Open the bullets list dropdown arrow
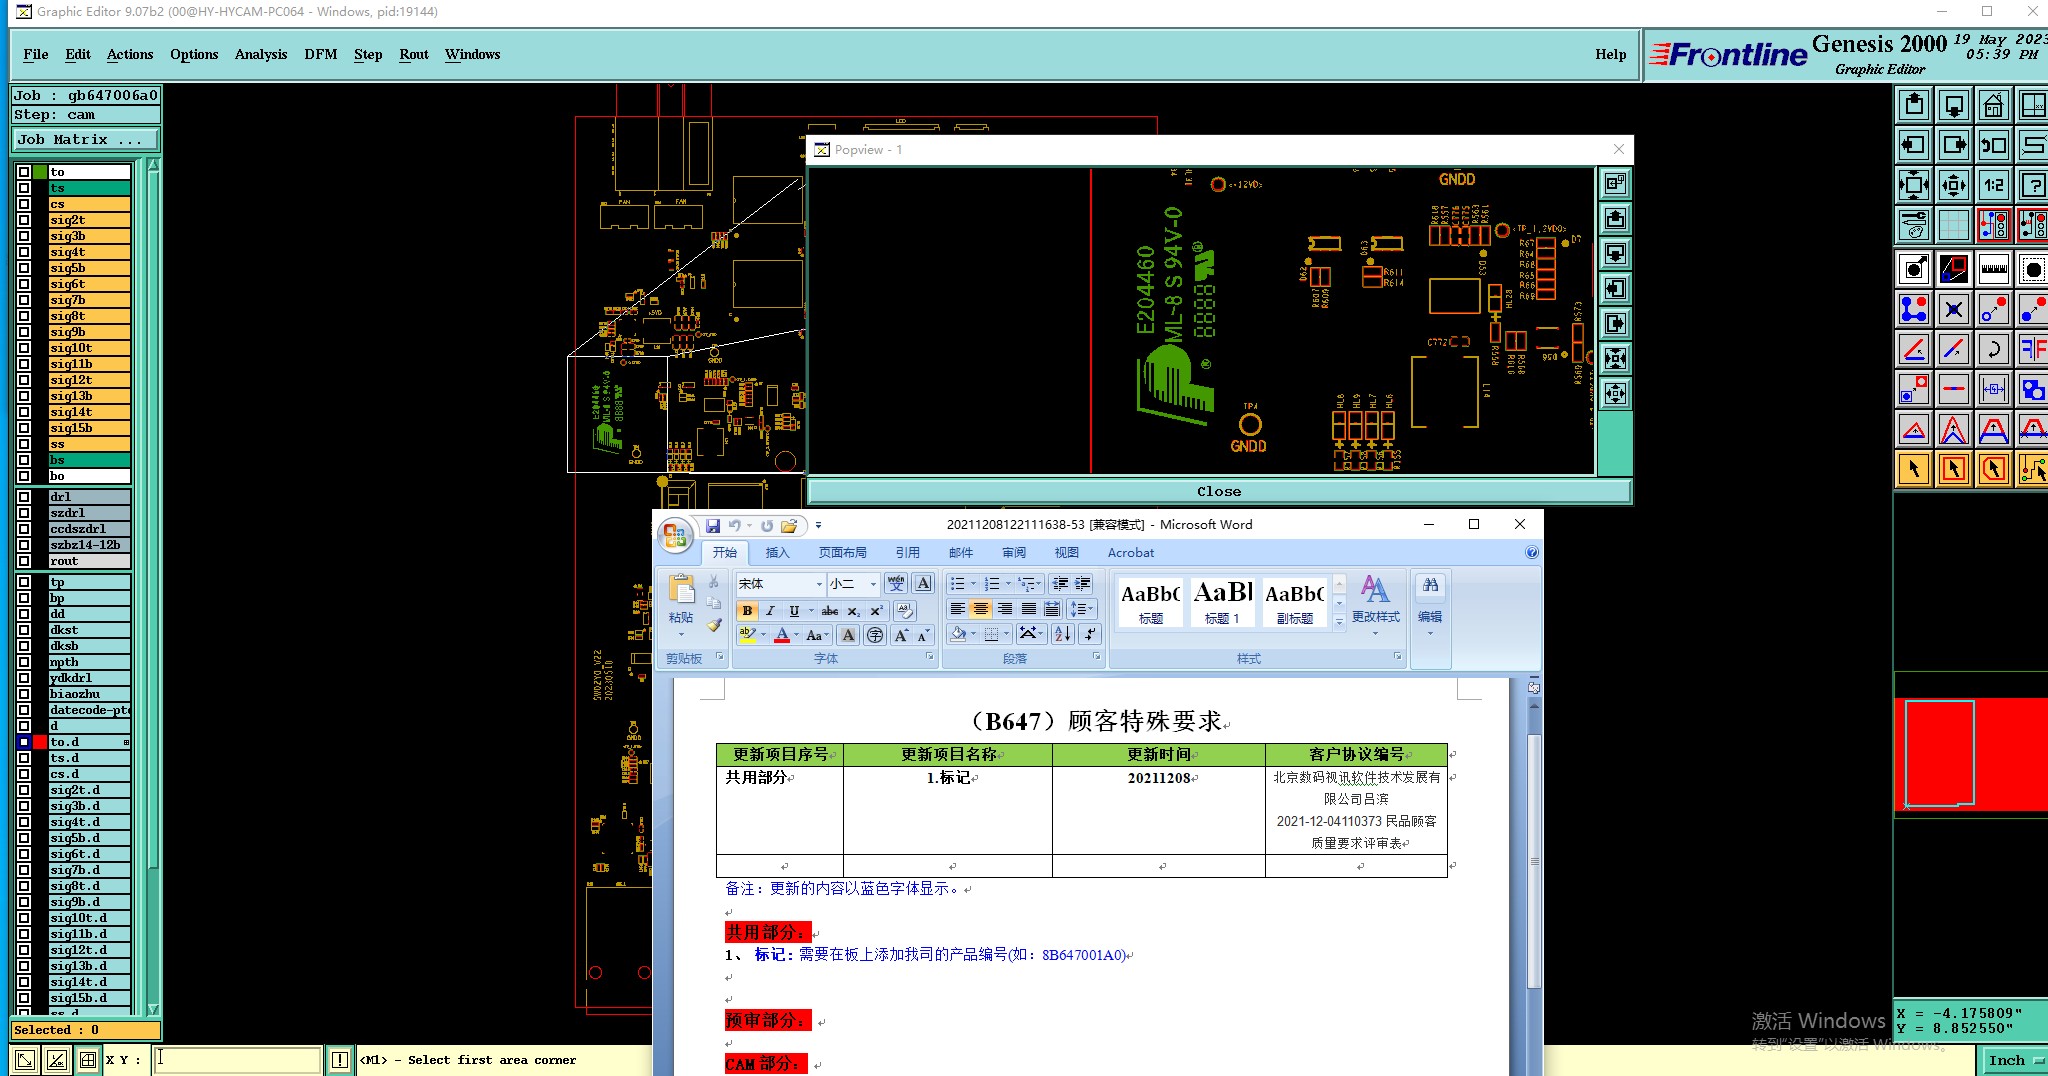 (x=973, y=584)
